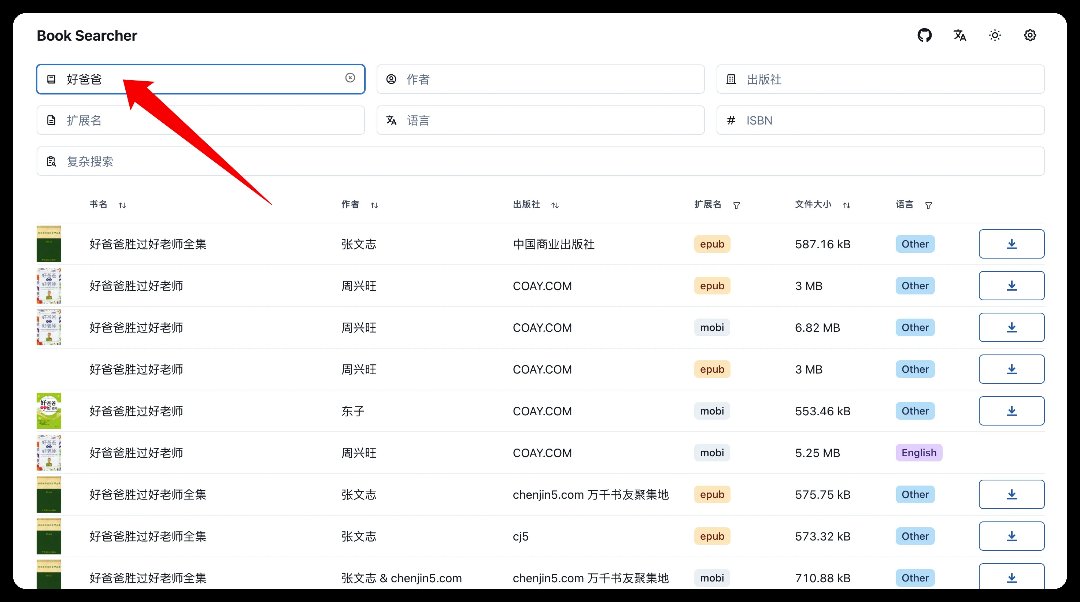This screenshot has height=602, width=1080.
Task: Download the 6.82 MB mobi book
Action: click(1011, 327)
